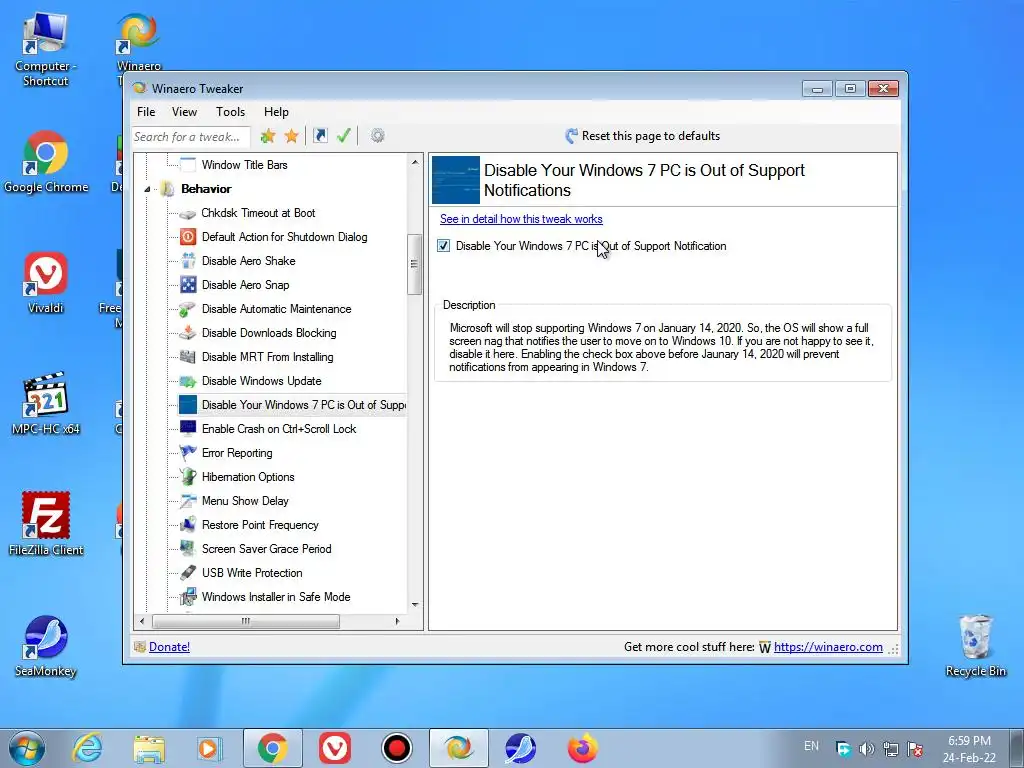The image size is (1024, 768).
Task: Click the tree horizontal scrollbar thumb
Action: coord(246,621)
